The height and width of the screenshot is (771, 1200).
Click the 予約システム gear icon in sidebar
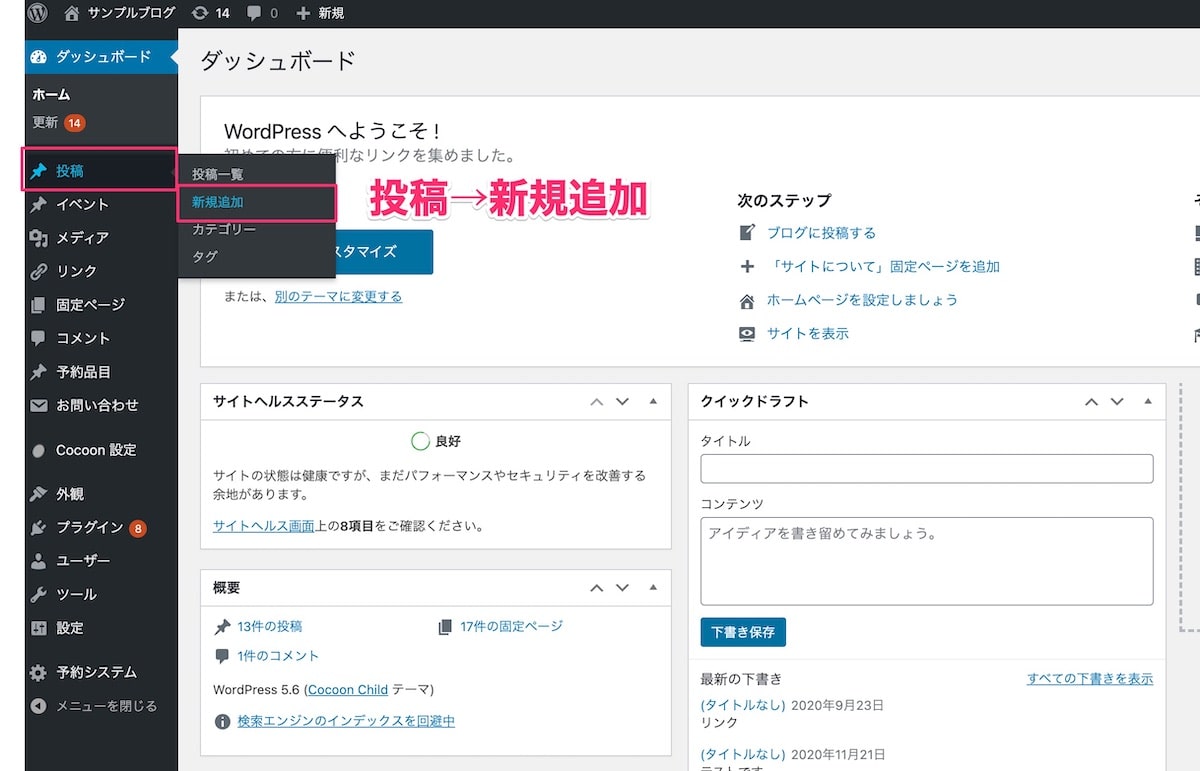39,673
